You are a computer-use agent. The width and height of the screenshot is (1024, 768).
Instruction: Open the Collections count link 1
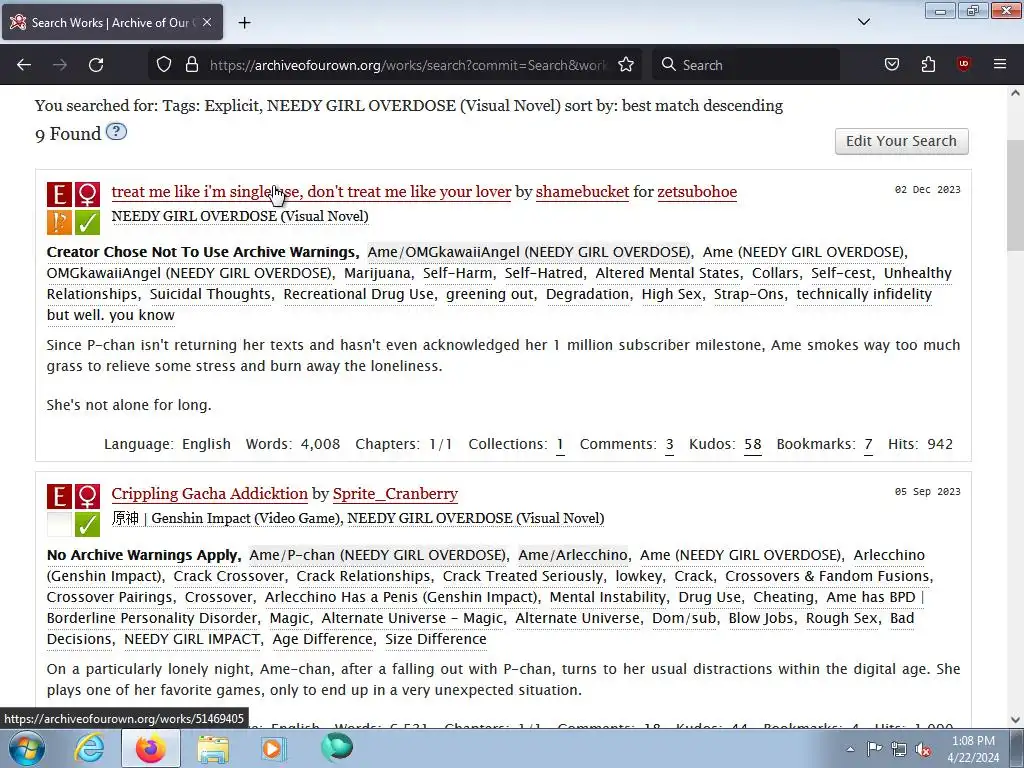(560, 444)
